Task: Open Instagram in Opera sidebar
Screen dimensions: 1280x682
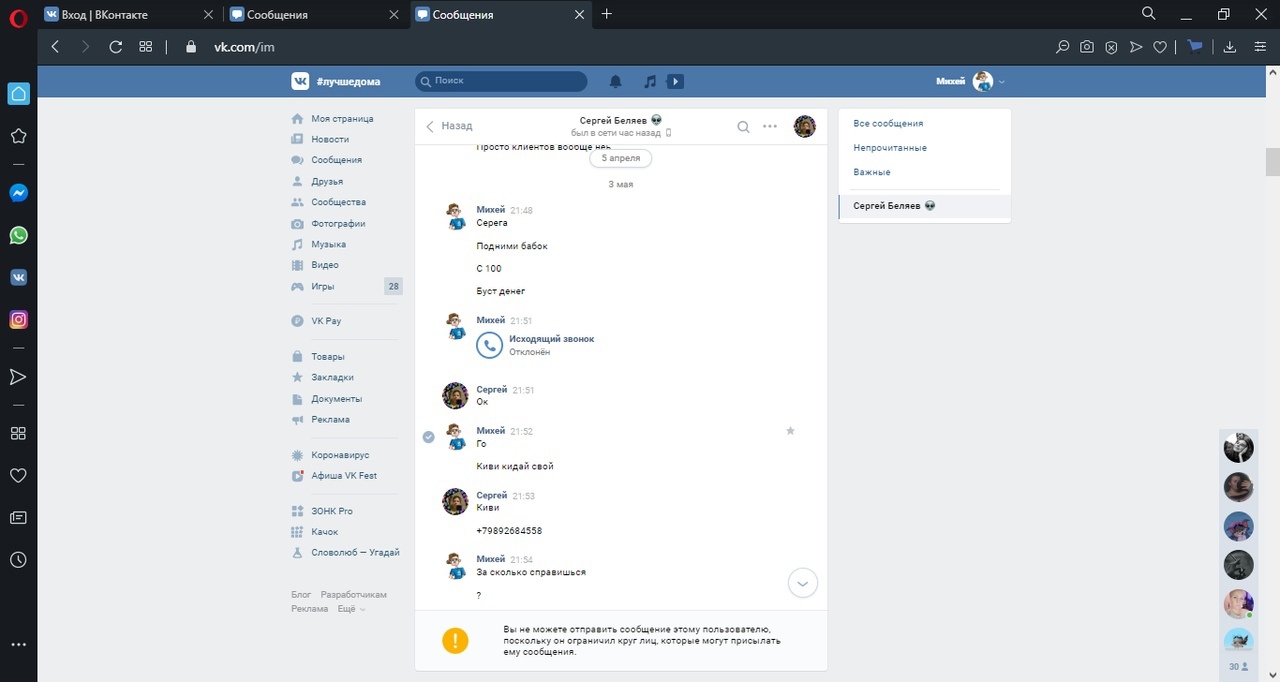Action: pos(18,320)
